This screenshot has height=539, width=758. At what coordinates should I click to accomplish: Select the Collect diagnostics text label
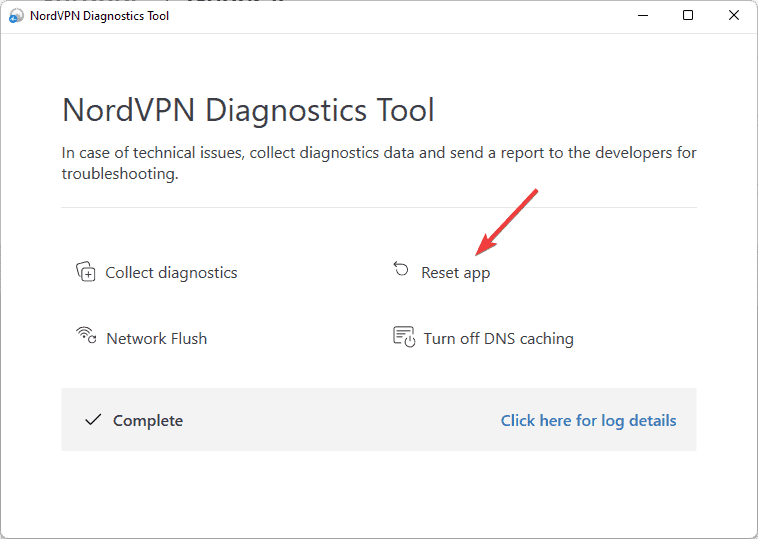[171, 272]
